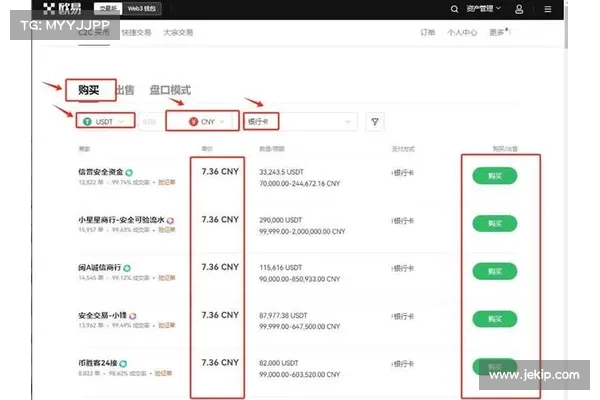Open the 资产管理 dropdown menu
Image resolution: width=600 pixels, height=400 pixels.
[485, 9]
